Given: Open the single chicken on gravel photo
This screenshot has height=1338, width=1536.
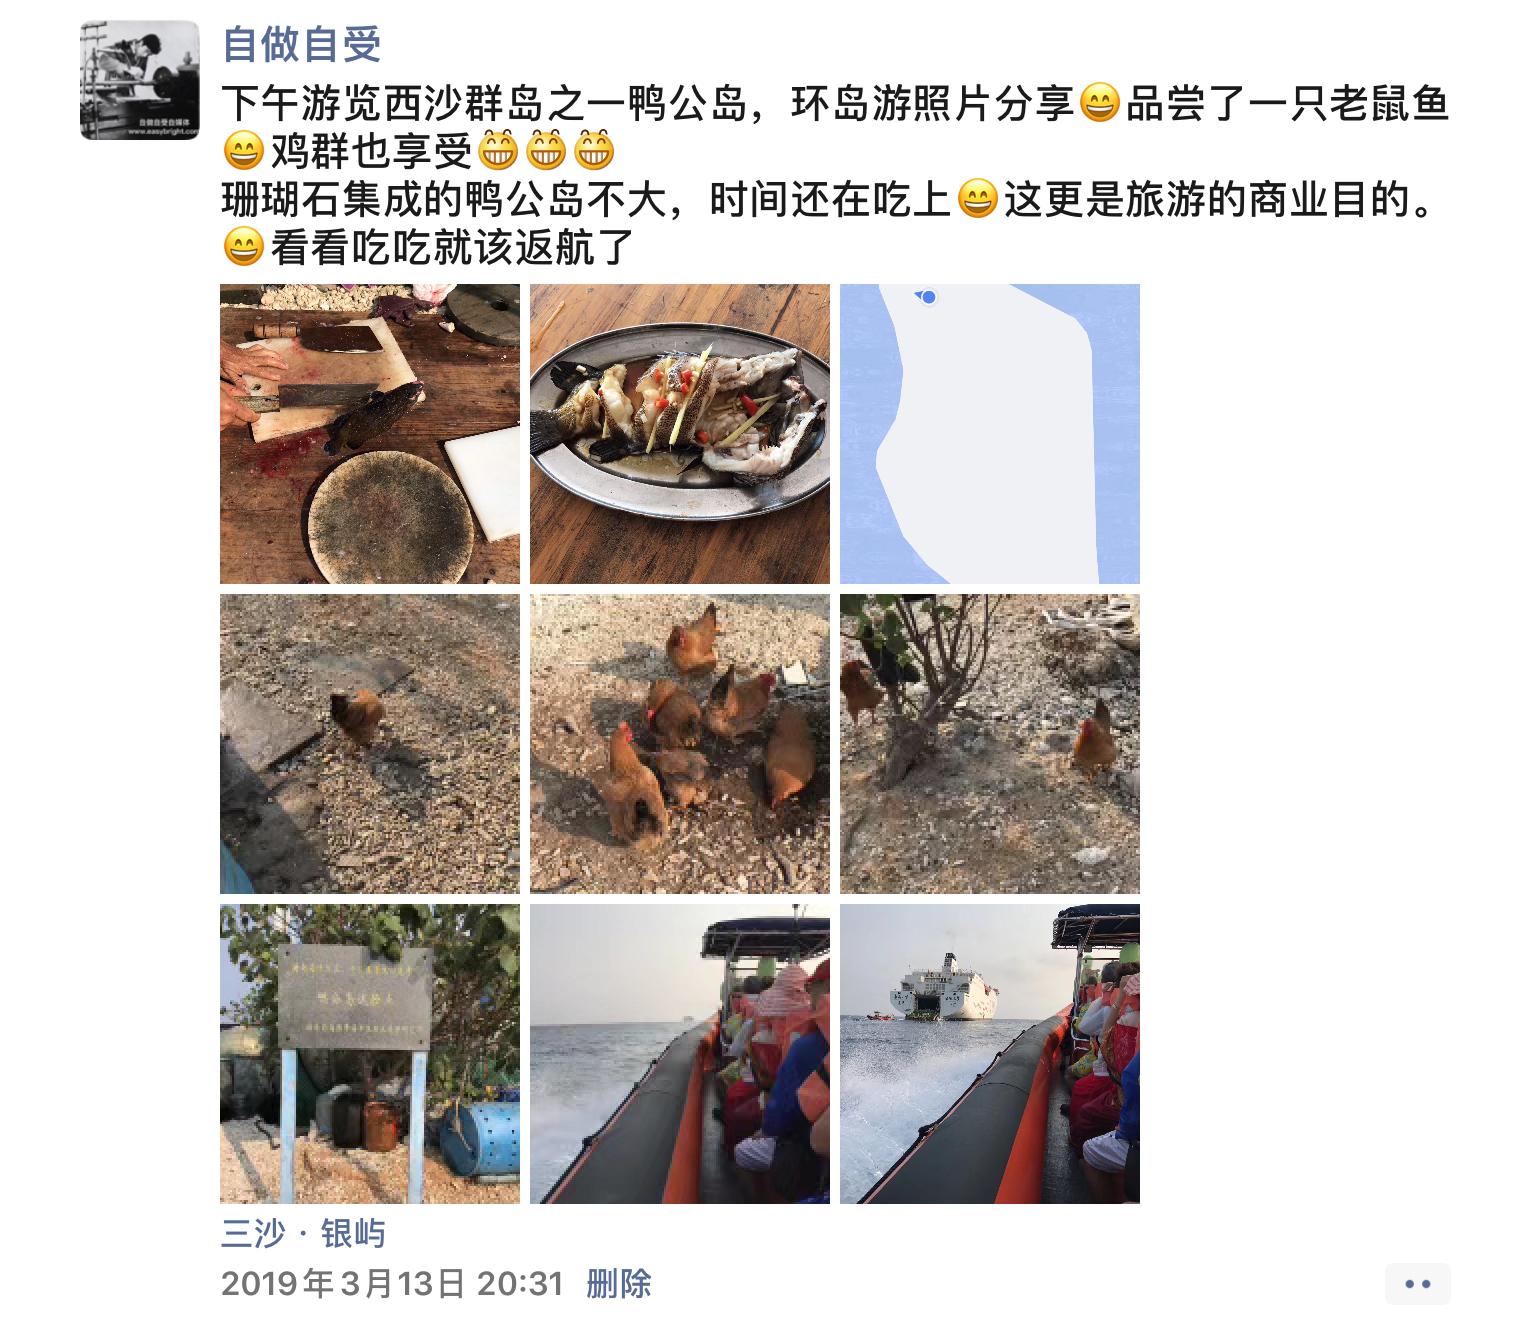Looking at the screenshot, I should tap(370, 744).
